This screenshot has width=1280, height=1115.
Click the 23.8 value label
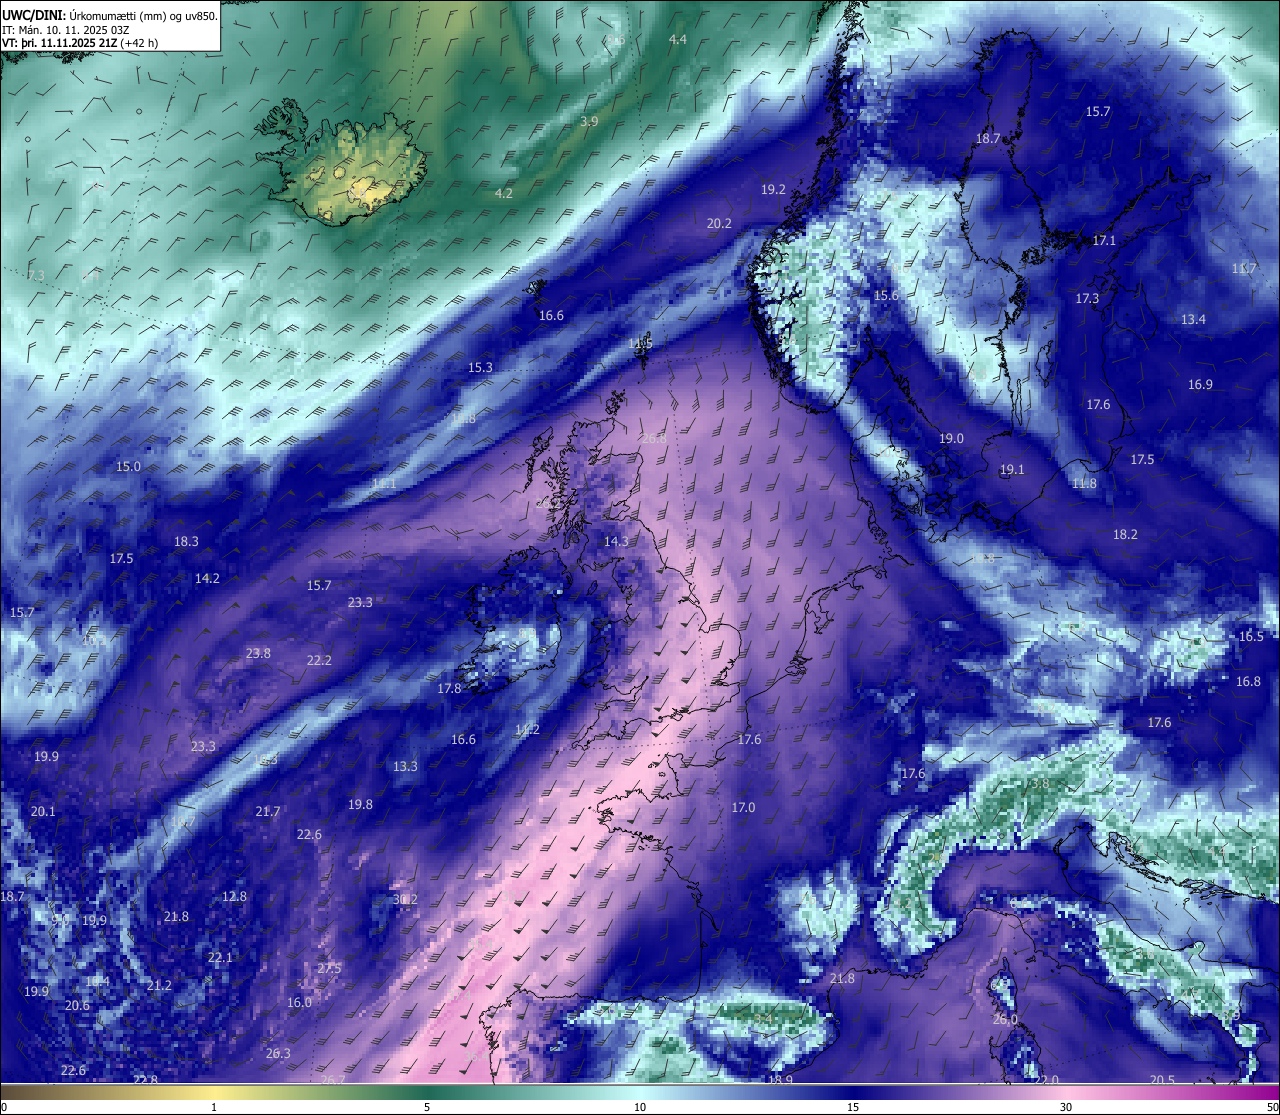[258, 653]
